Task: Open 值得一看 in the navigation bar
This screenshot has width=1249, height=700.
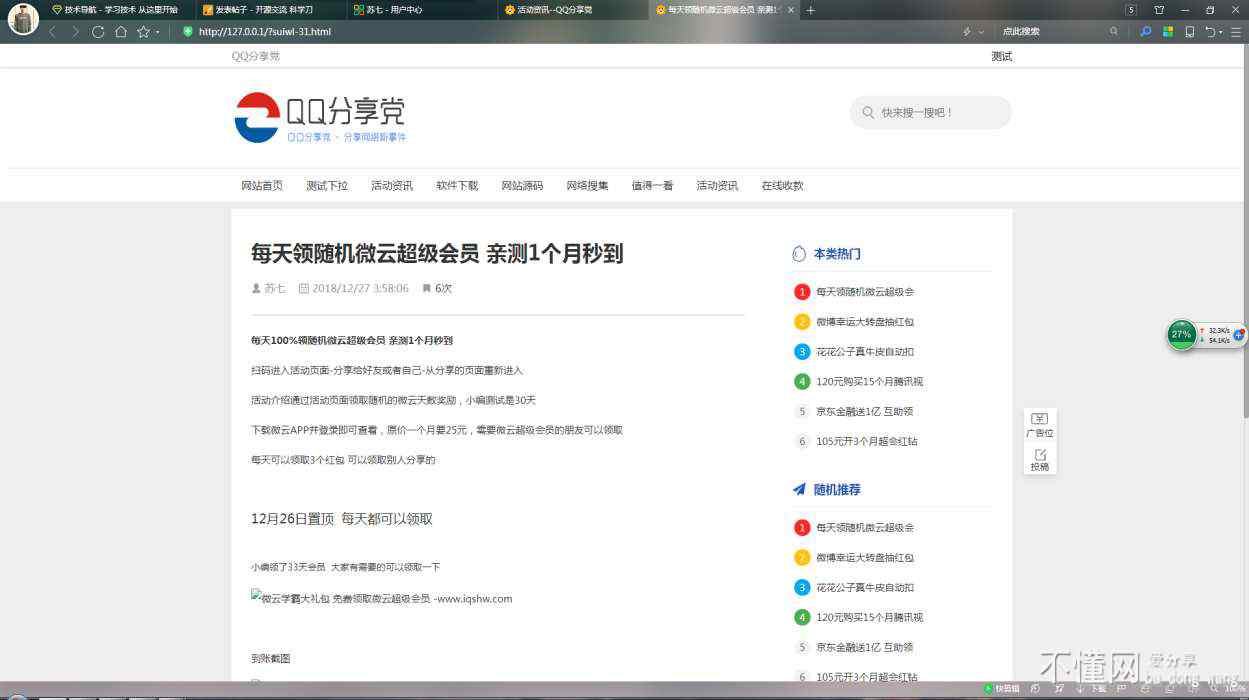Action: 652,186
